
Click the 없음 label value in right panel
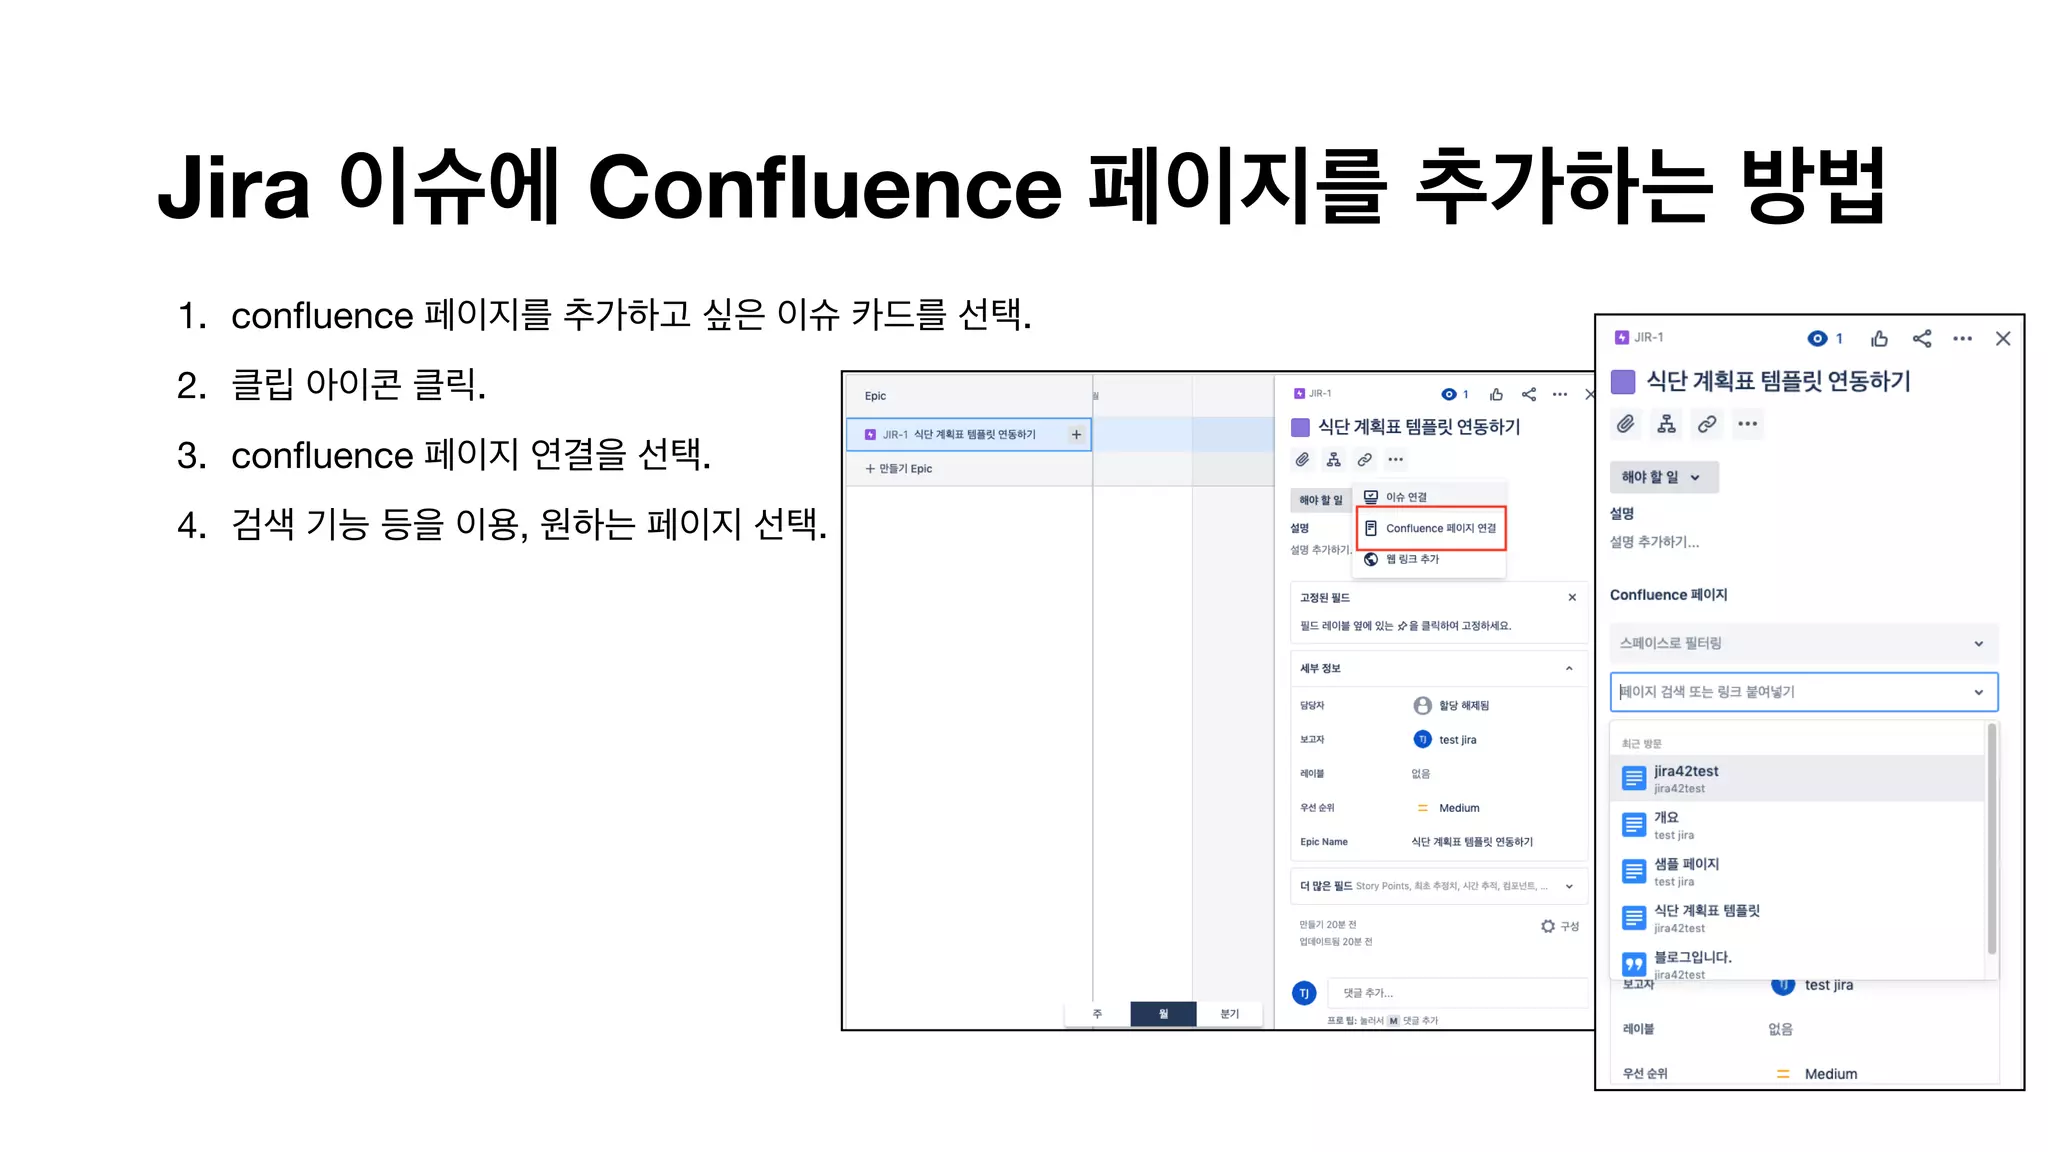point(1780,1029)
